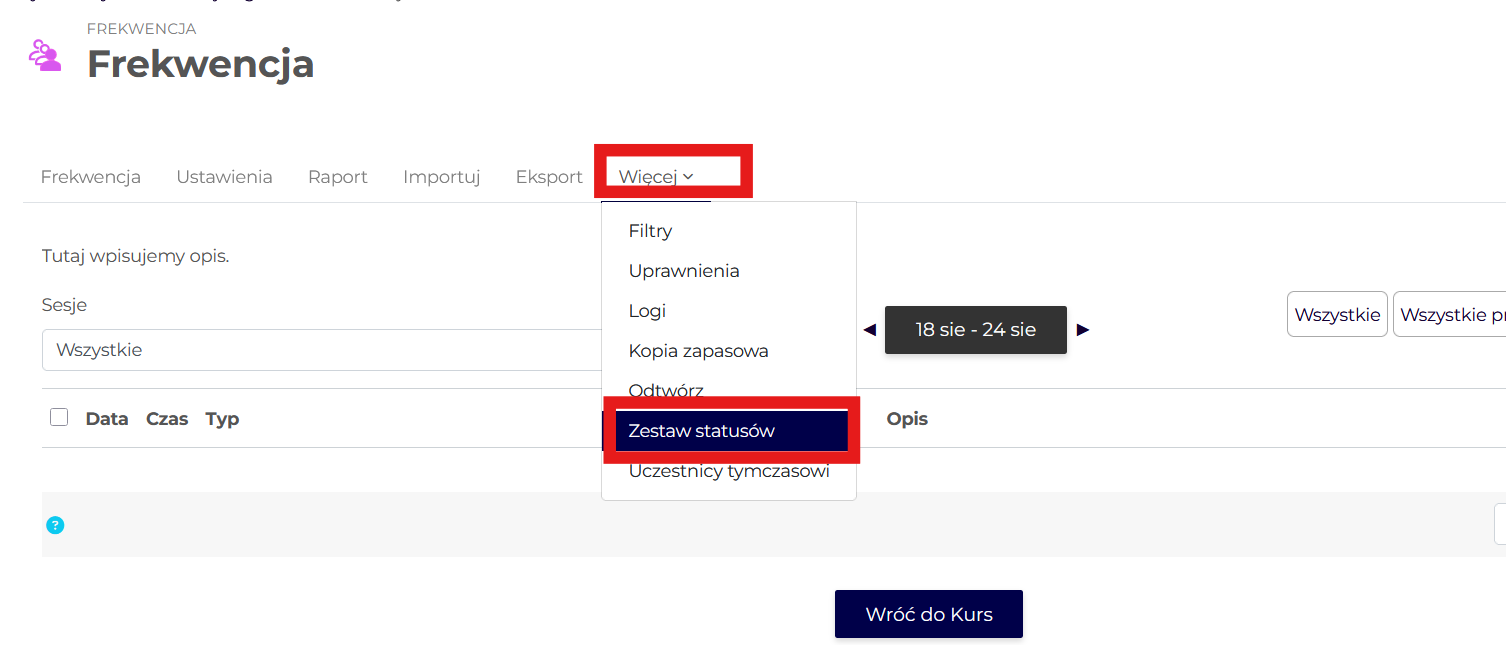Choose Zestaw statusów from the menu
This screenshot has height=645, width=1506.
tap(701, 431)
